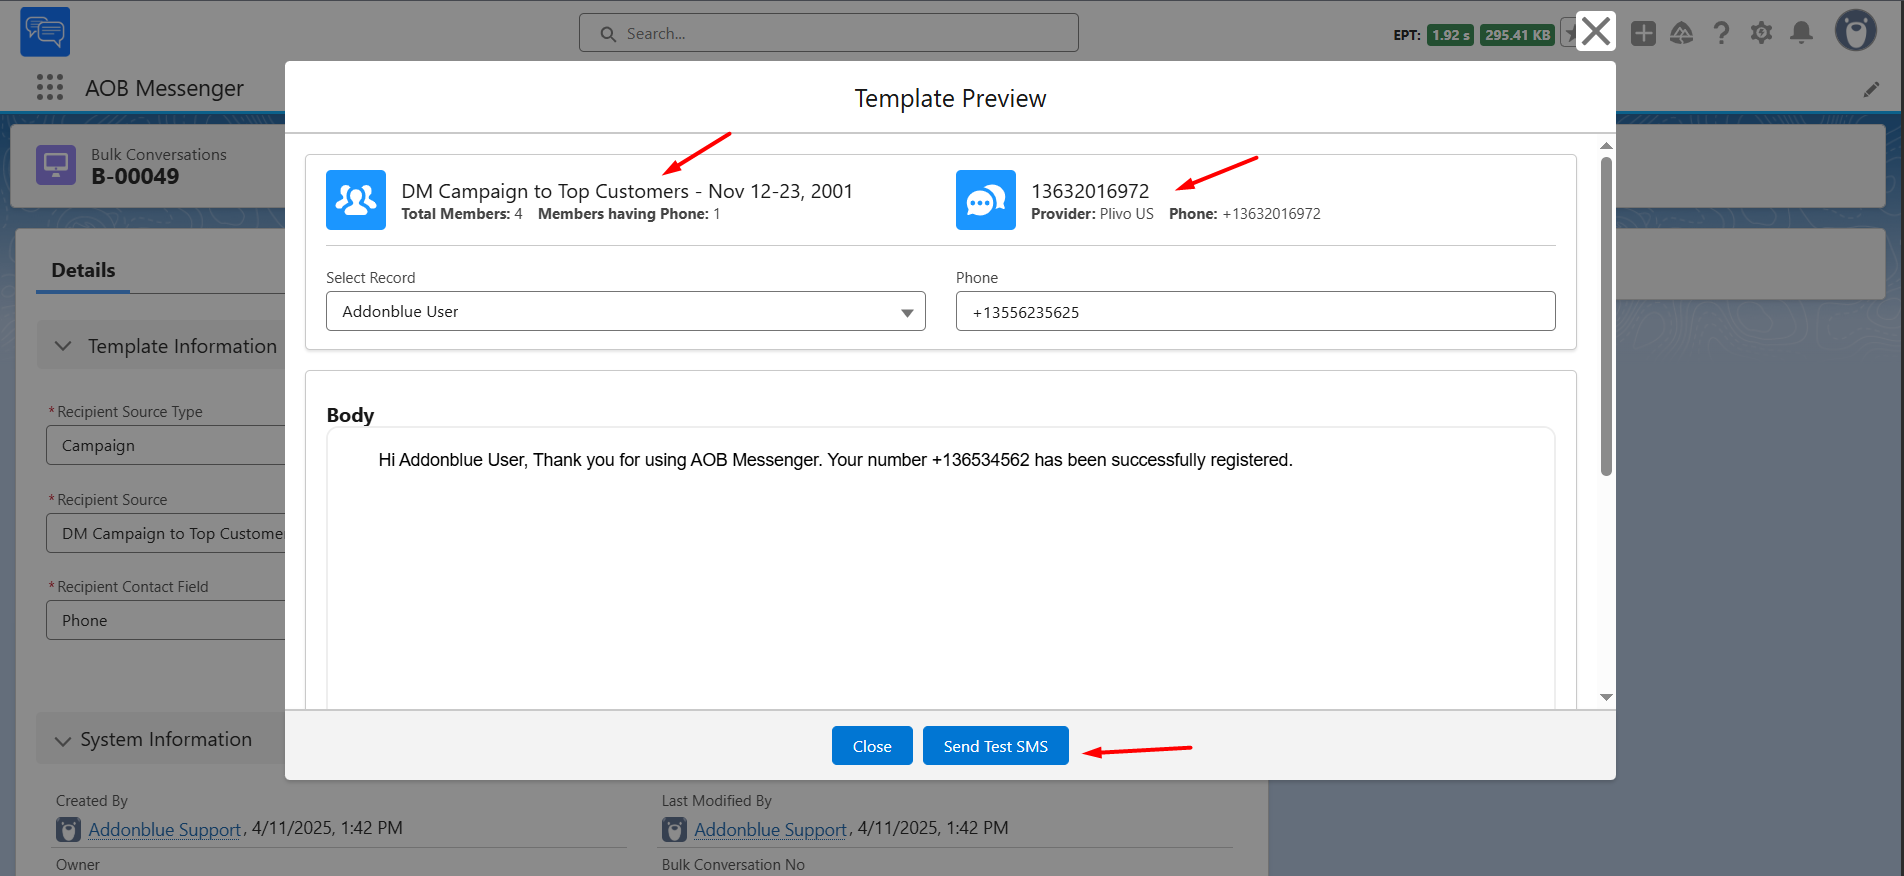Click the global Search box
This screenshot has height=876, width=1904.
829,33
